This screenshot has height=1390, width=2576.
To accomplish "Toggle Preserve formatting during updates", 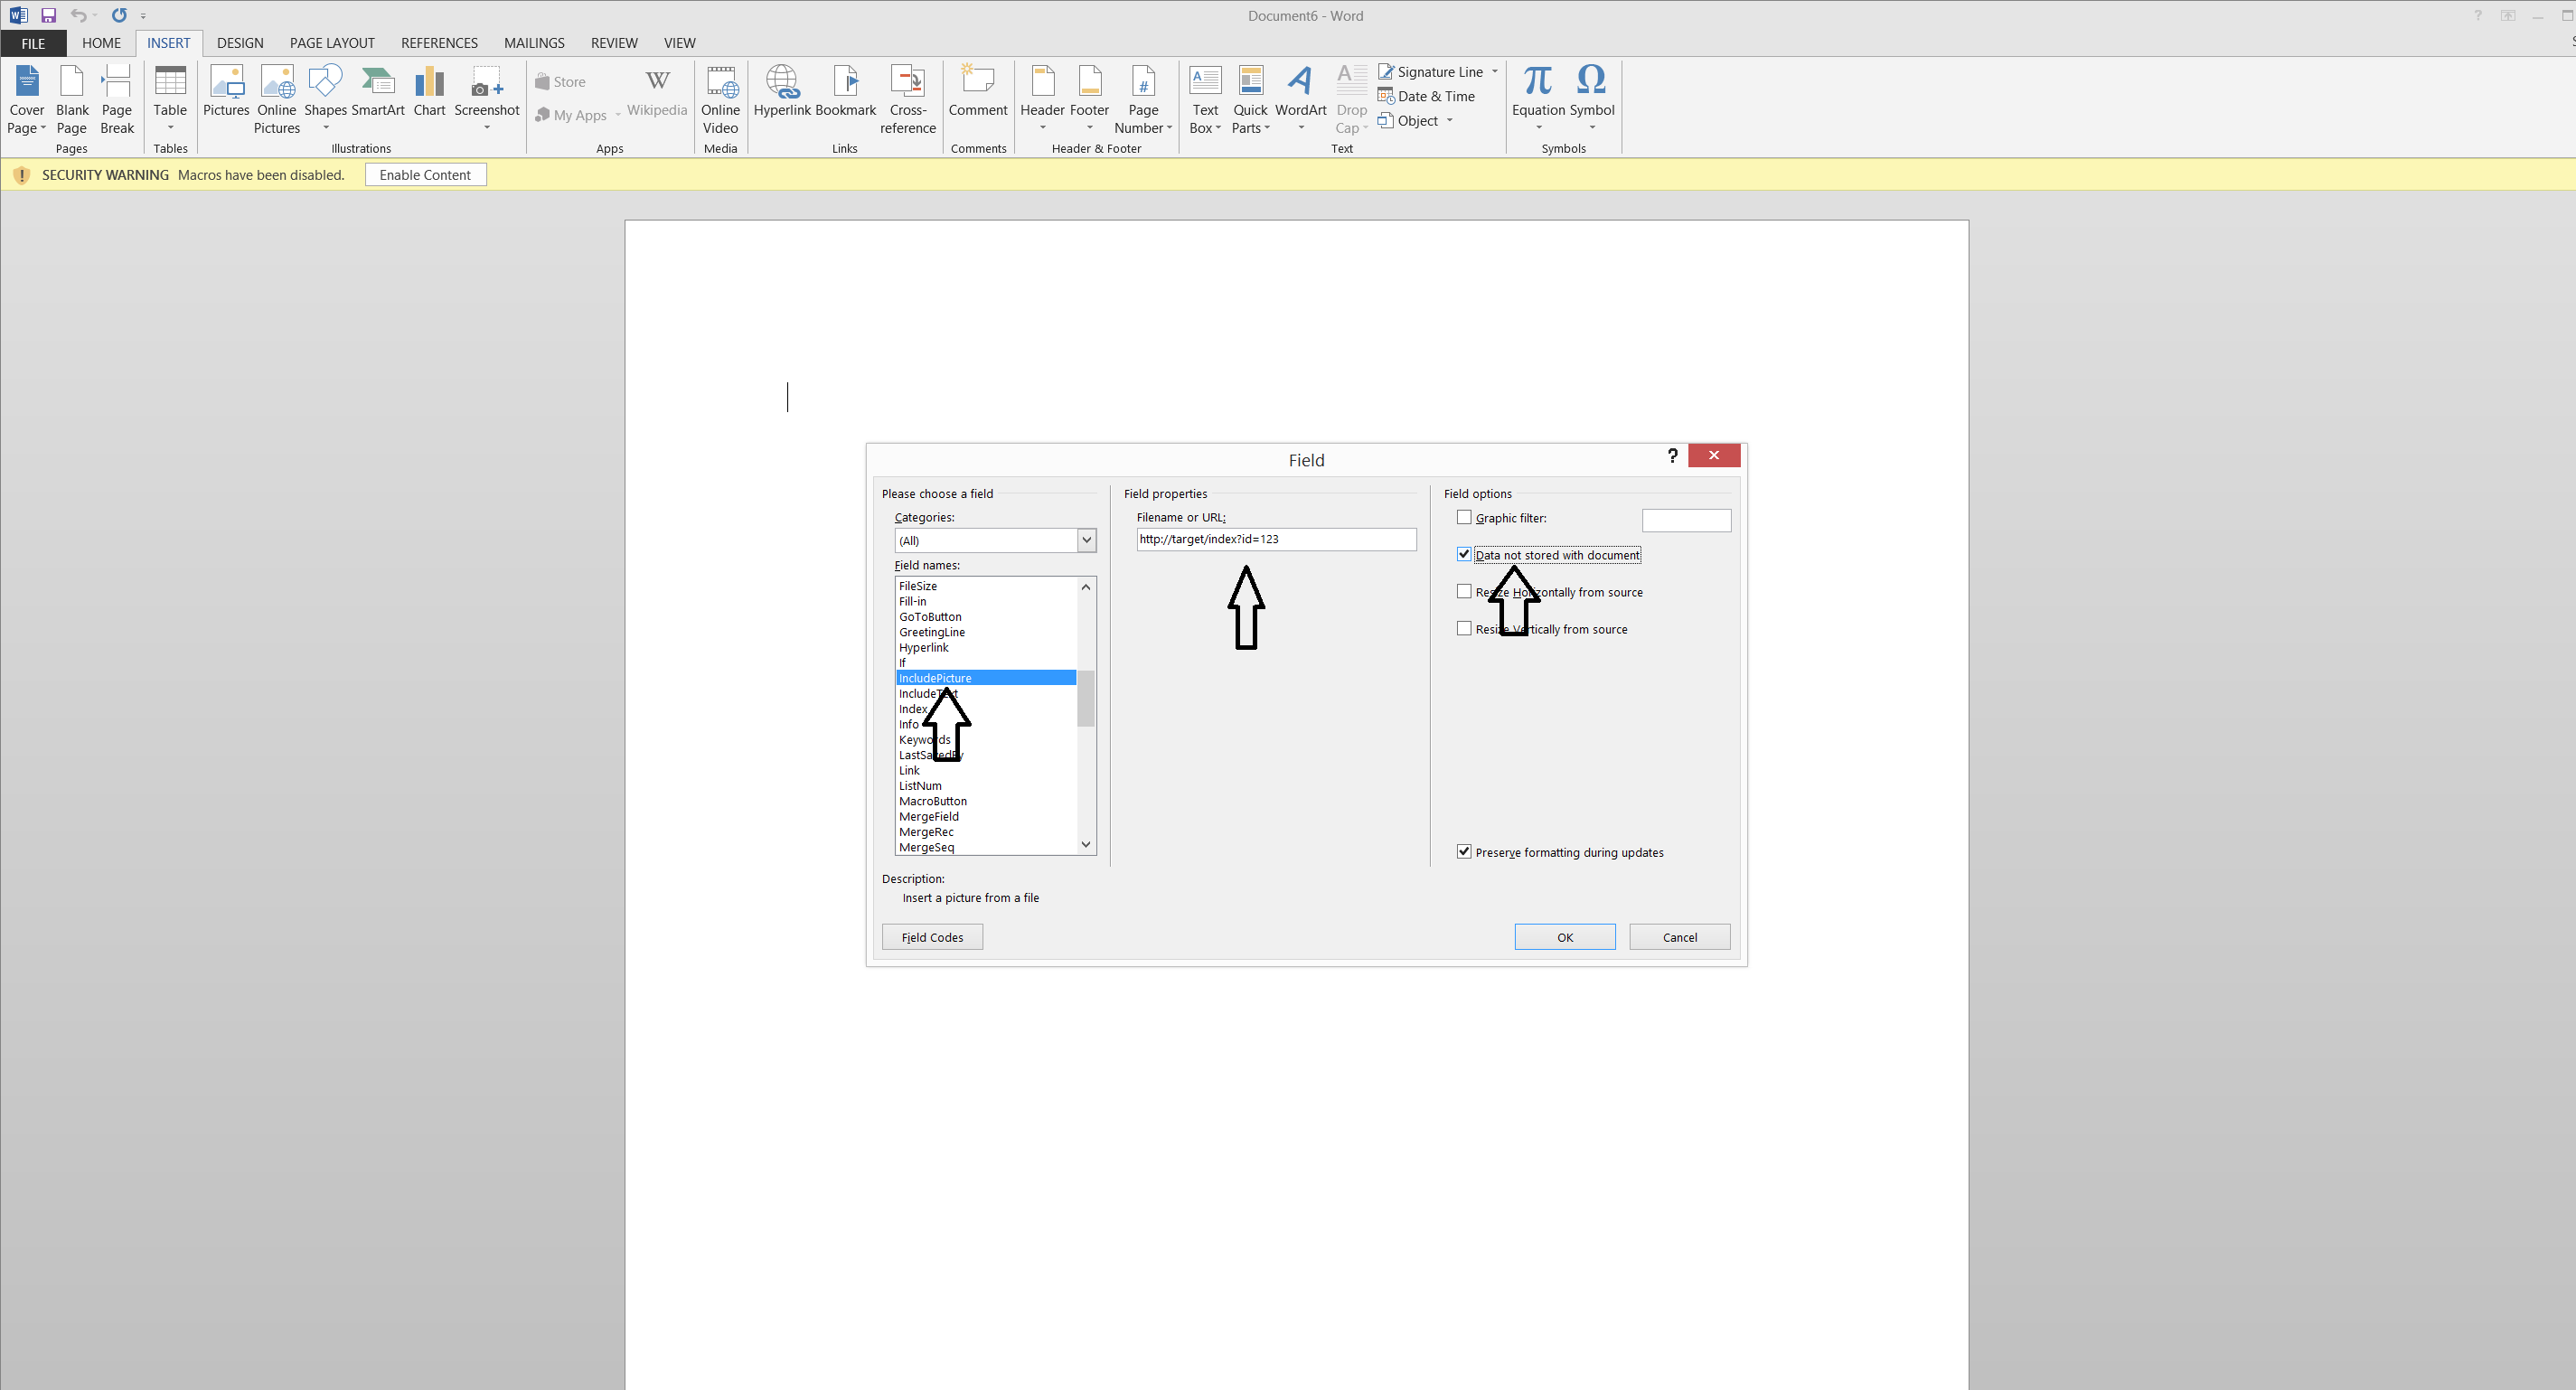I will point(1464,851).
